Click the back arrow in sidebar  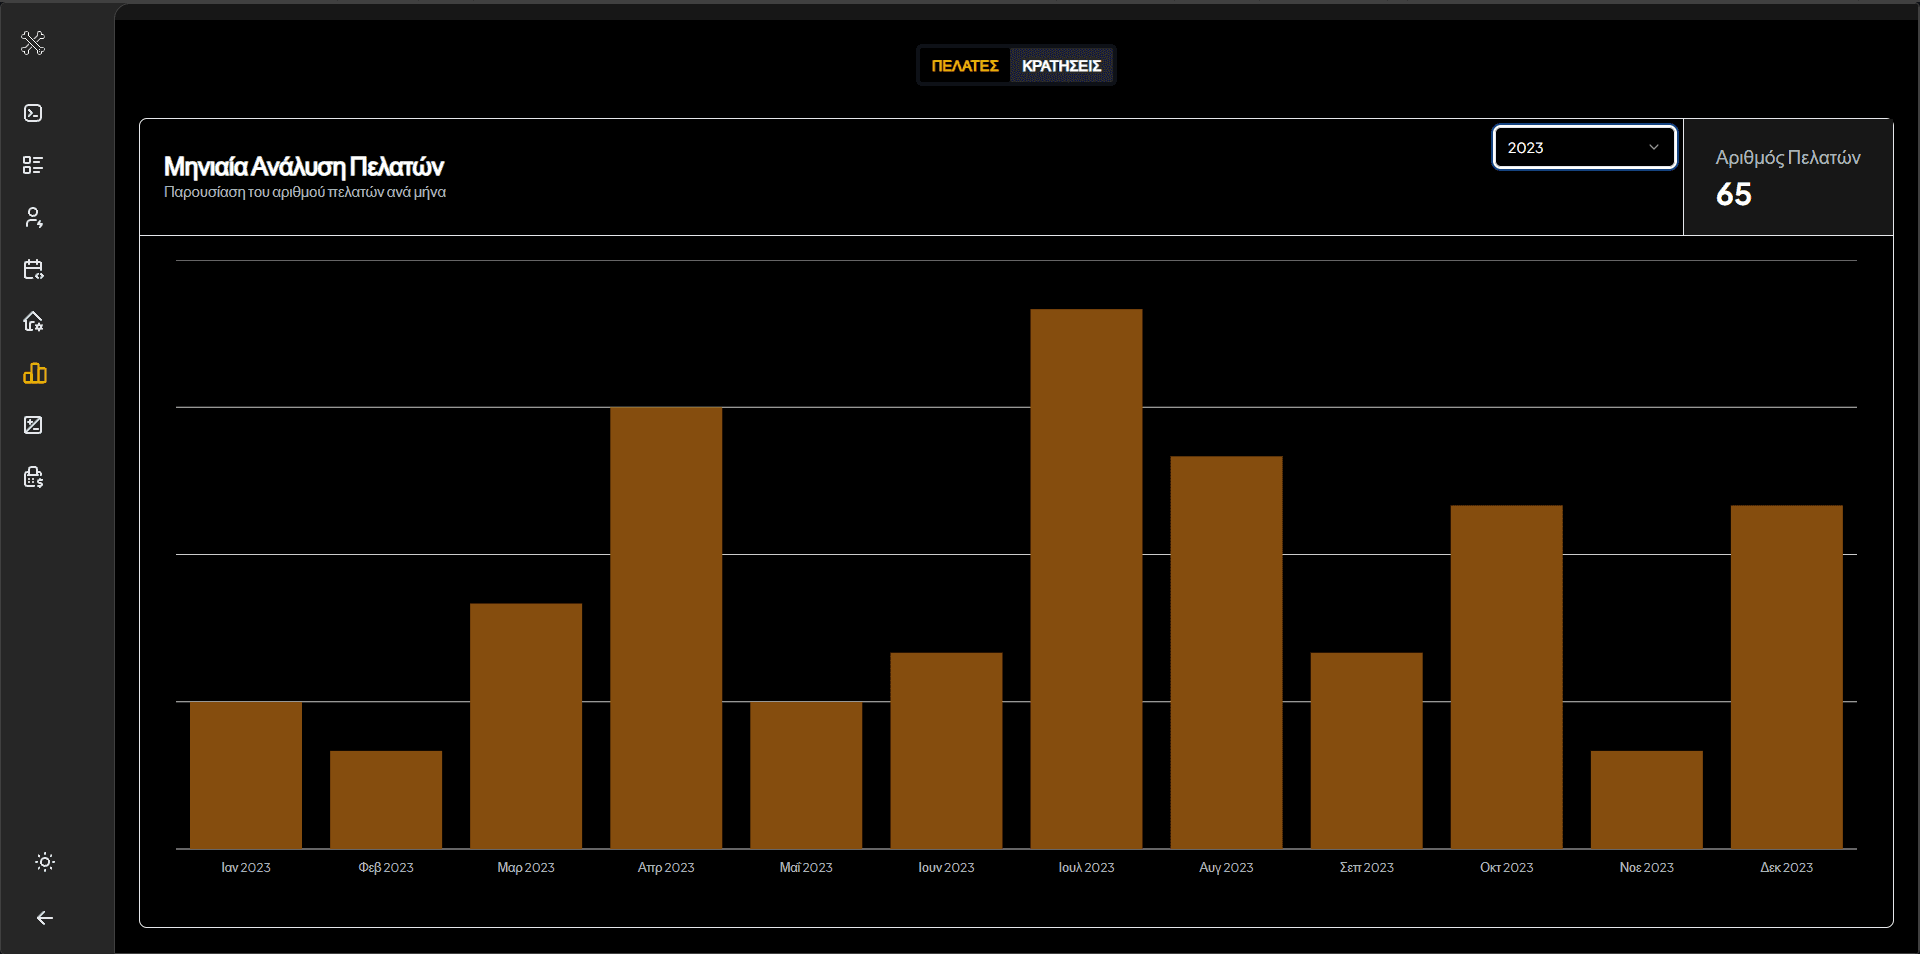pyautogui.click(x=45, y=918)
